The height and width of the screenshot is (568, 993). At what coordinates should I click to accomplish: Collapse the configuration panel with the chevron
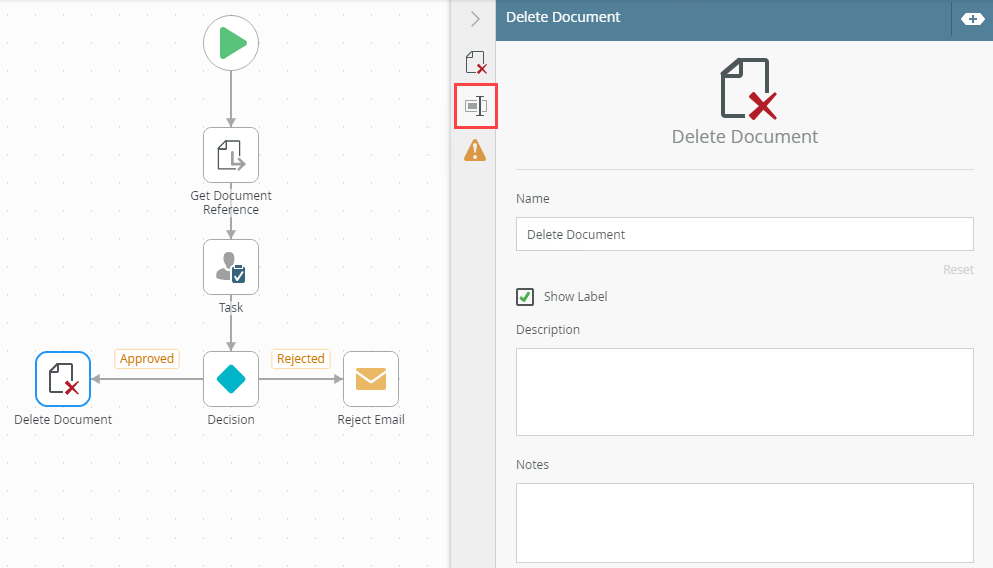(475, 18)
